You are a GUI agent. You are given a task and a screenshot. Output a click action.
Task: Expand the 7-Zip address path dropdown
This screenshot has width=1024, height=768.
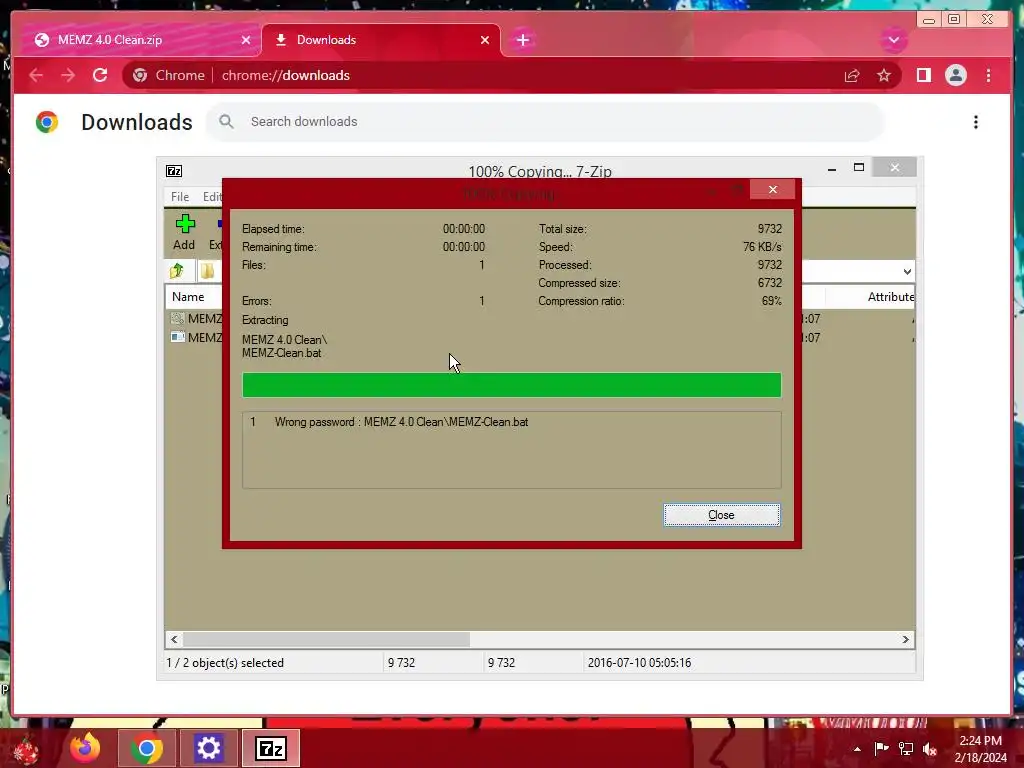pos(907,271)
